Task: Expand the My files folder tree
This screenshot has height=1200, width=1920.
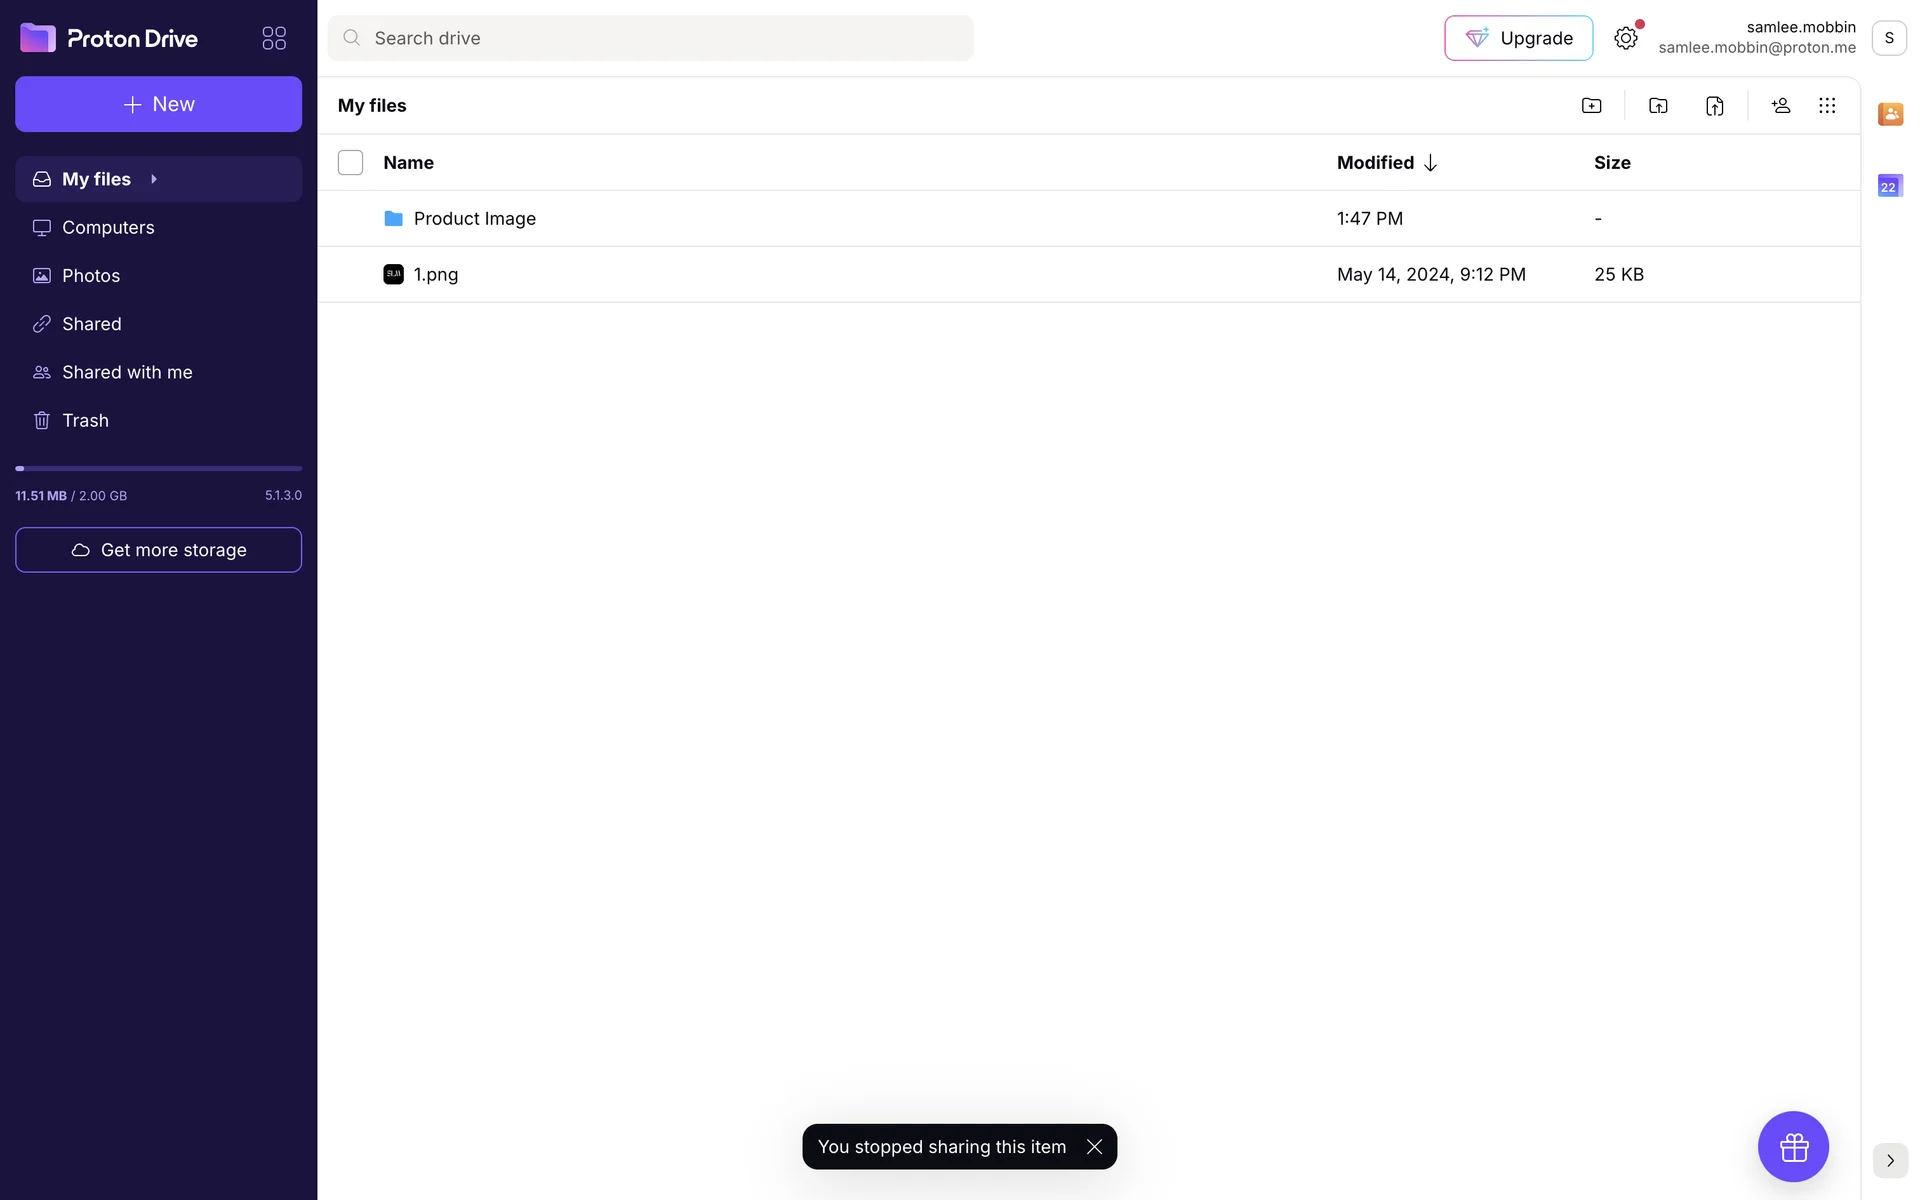Action: click(154, 179)
